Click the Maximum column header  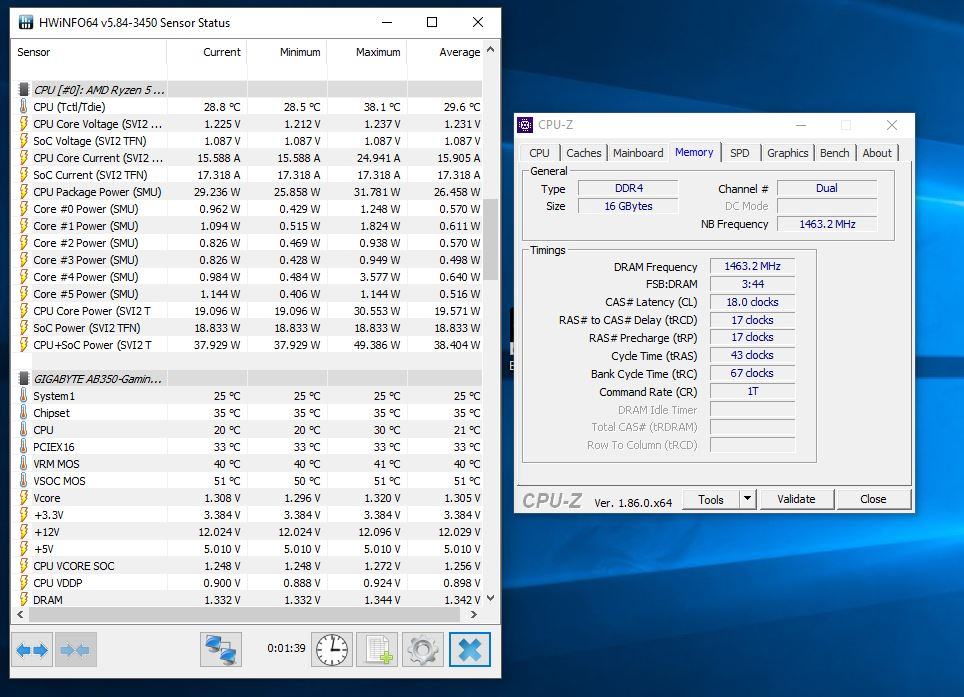pyautogui.click(x=367, y=52)
